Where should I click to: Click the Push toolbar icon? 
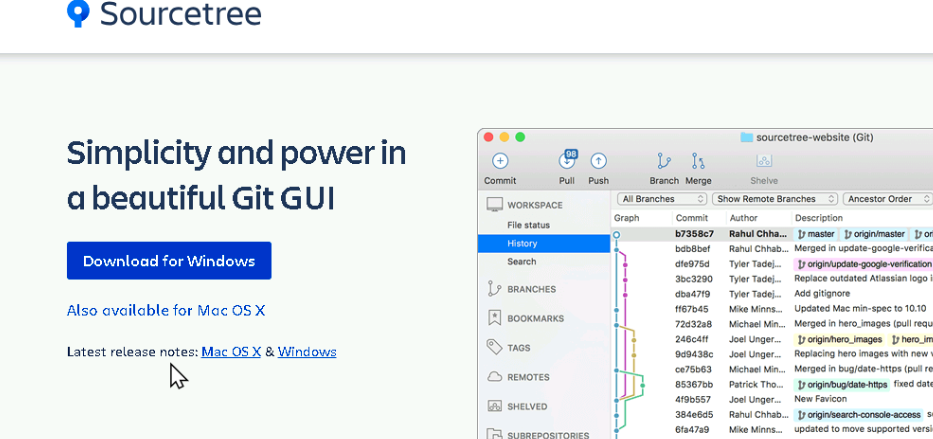point(598,161)
